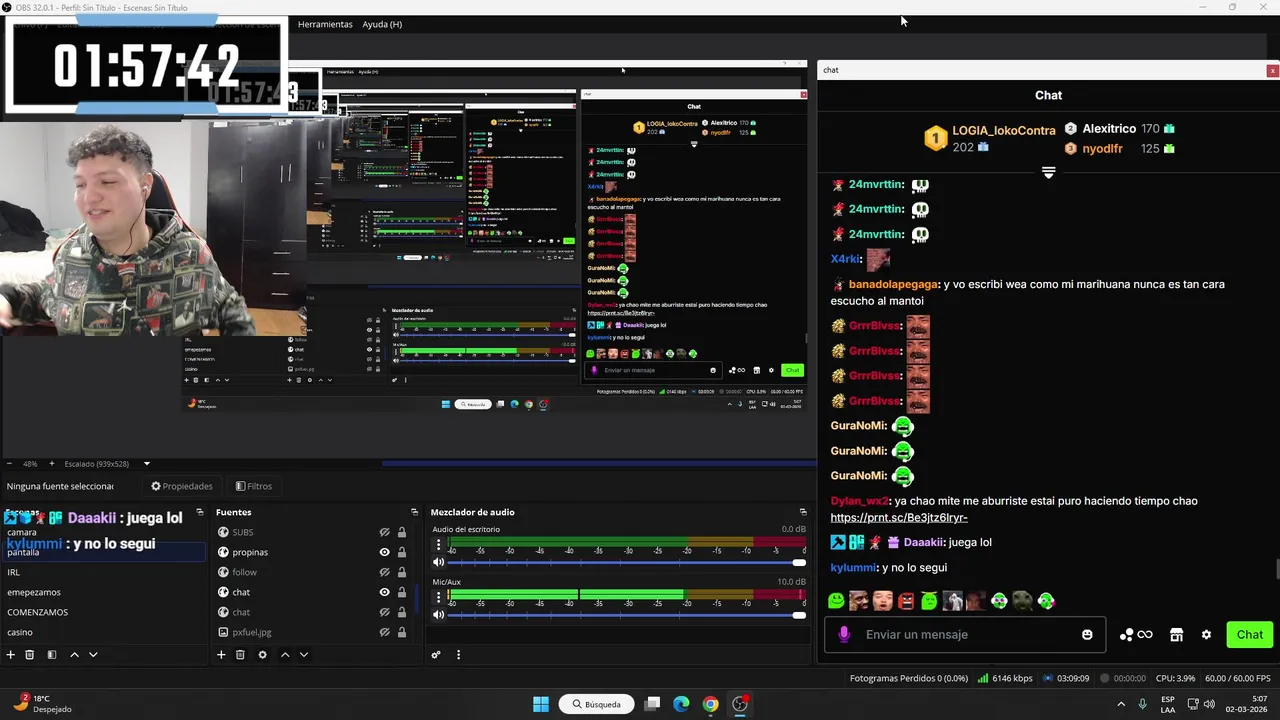Show the SUBS source via its eye icon
Screen dimensions: 1280x720
(x=384, y=532)
